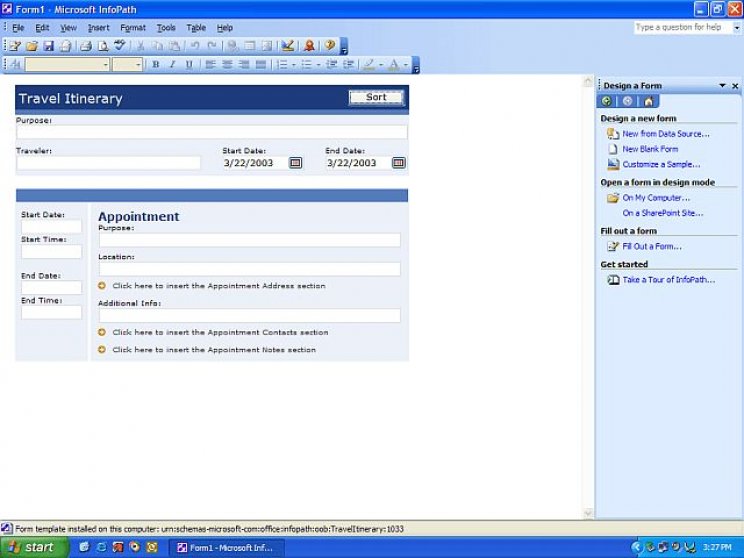Open the font color dropdown arrow
The image size is (744, 558).
coord(406,65)
